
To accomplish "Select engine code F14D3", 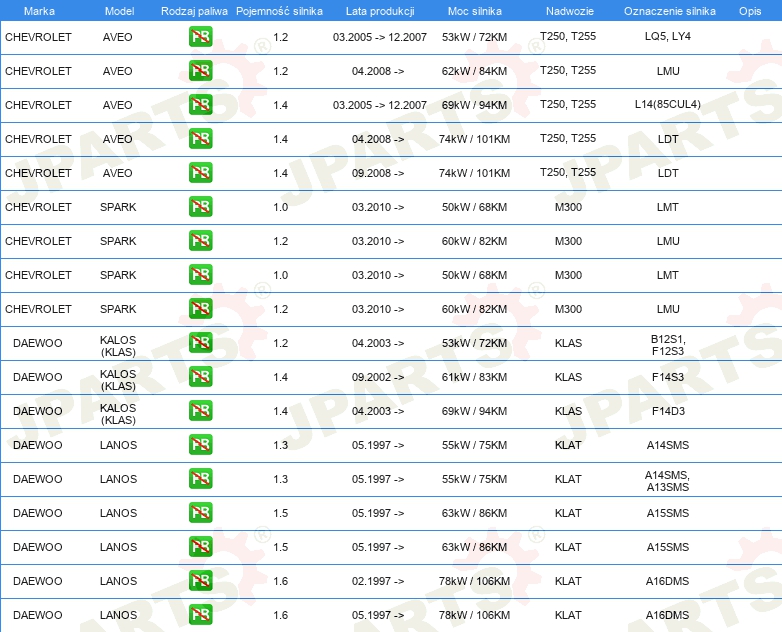I will 668,411.
